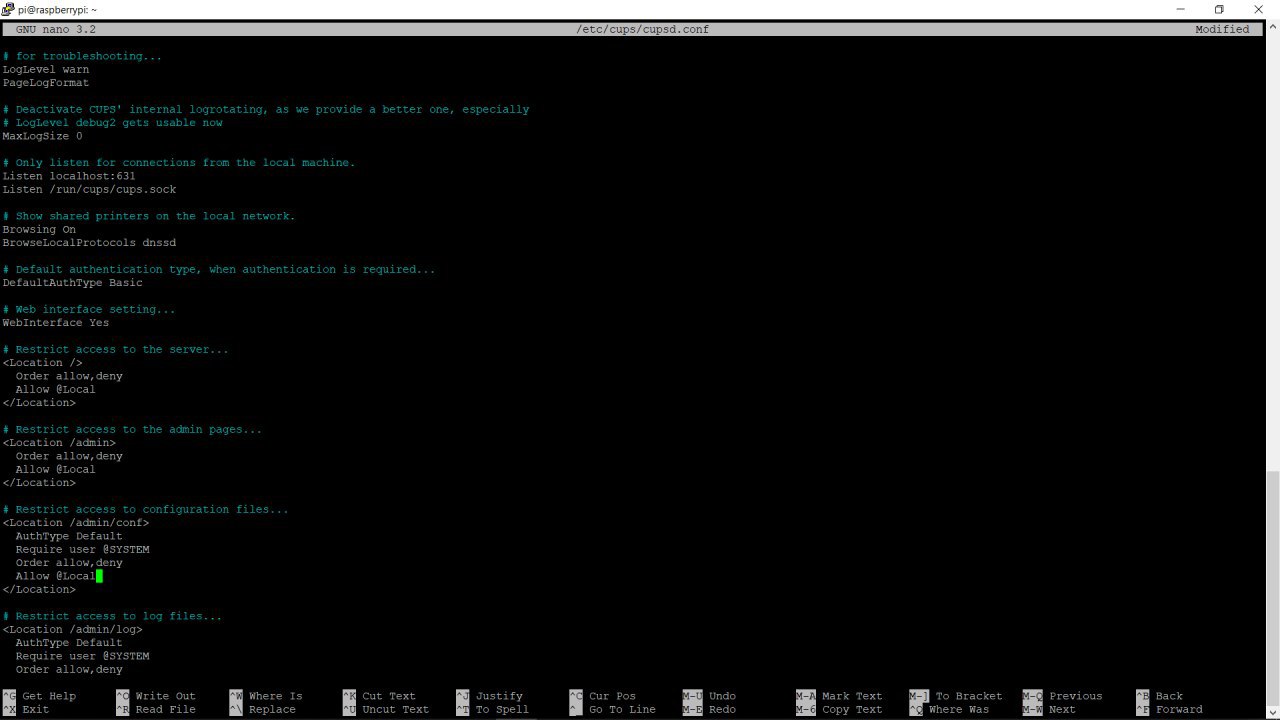Click '# for troubleshooting...' comment
Screen dimensions: 1280x720
click(x=82, y=56)
